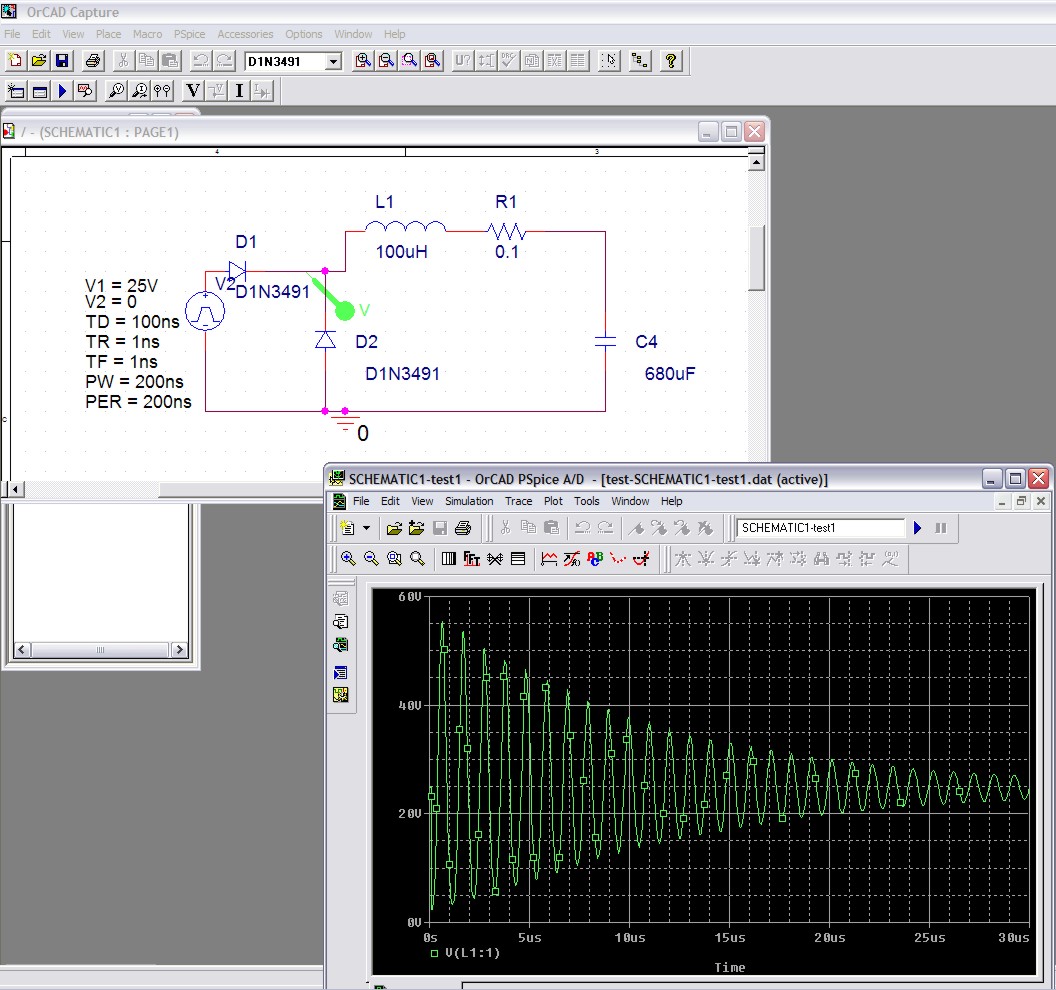Select the Voltage Level marker tool
Viewport: 1056px width, 990px height.
pyautogui.click(x=117, y=90)
